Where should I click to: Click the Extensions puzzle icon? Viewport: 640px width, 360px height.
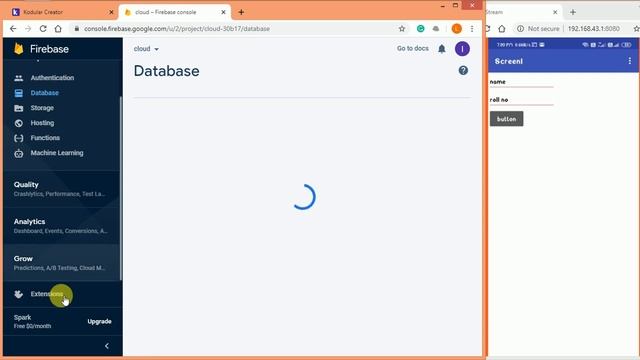click(x=19, y=294)
